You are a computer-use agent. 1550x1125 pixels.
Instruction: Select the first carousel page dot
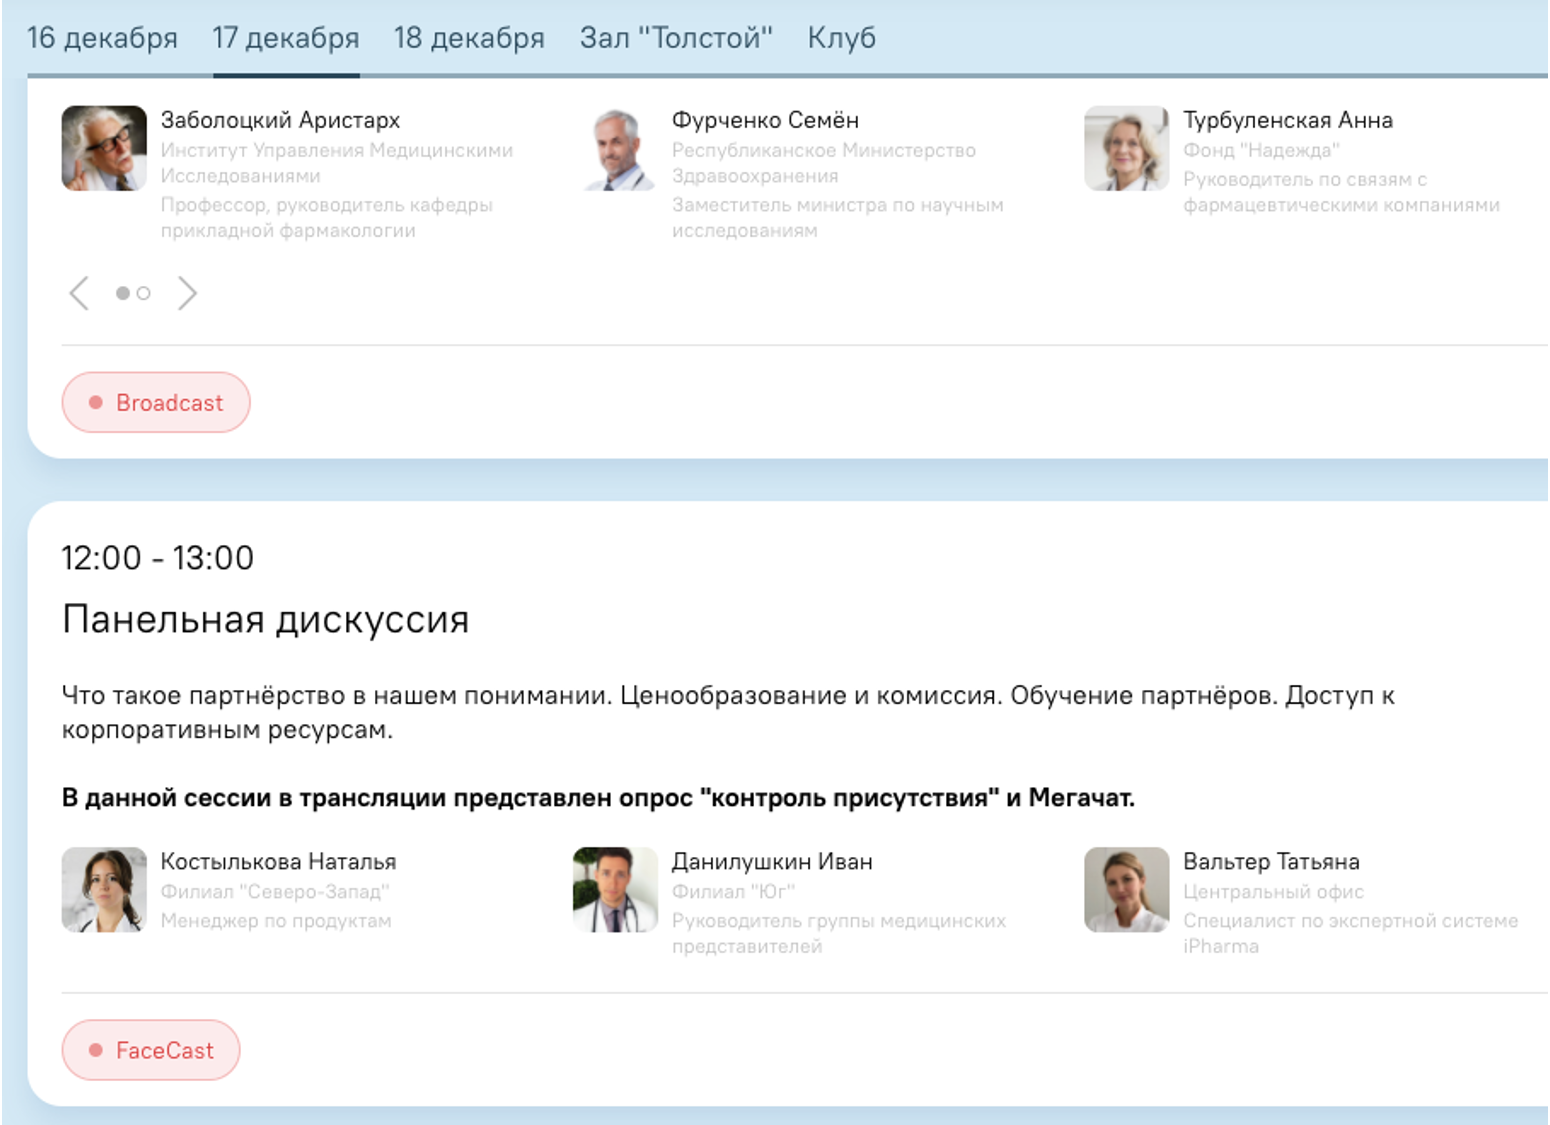pos(122,293)
